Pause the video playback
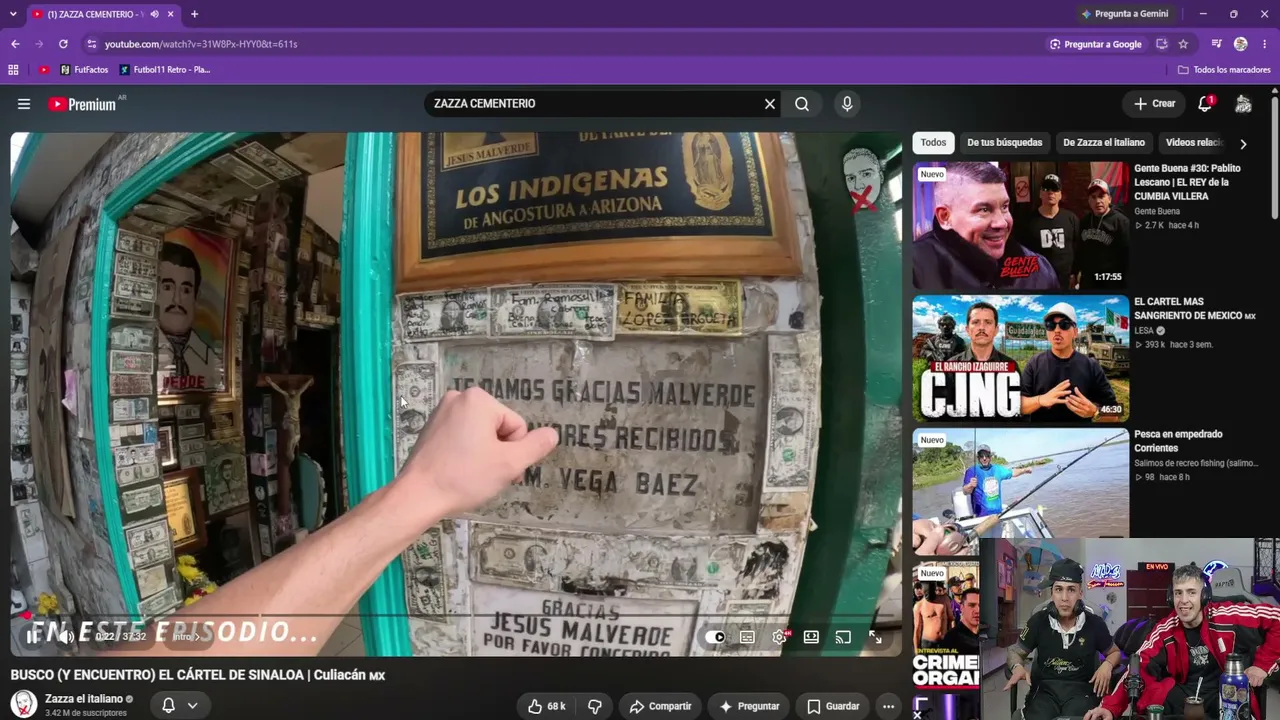The width and height of the screenshot is (1280, 720). coord(33,636)
